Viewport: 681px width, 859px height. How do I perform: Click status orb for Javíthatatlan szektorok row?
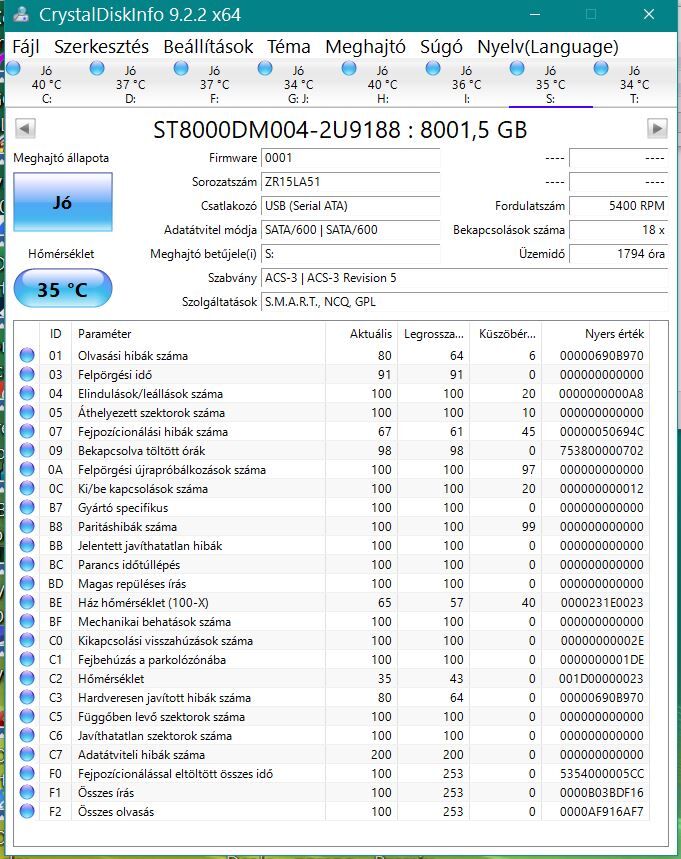27,735
